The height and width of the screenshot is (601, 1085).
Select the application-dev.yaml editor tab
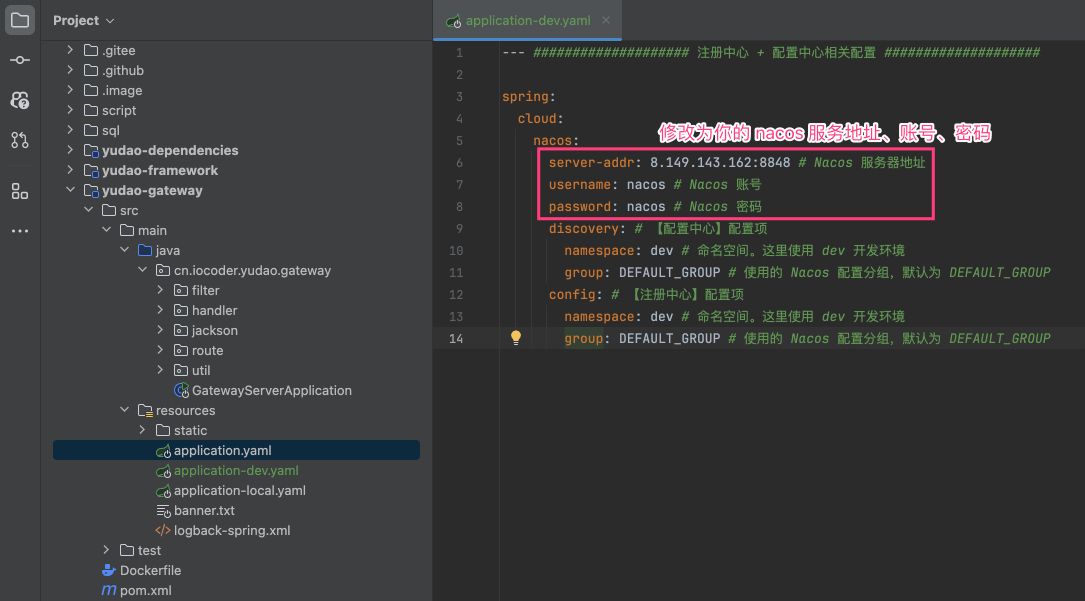(x=521, y=21)
